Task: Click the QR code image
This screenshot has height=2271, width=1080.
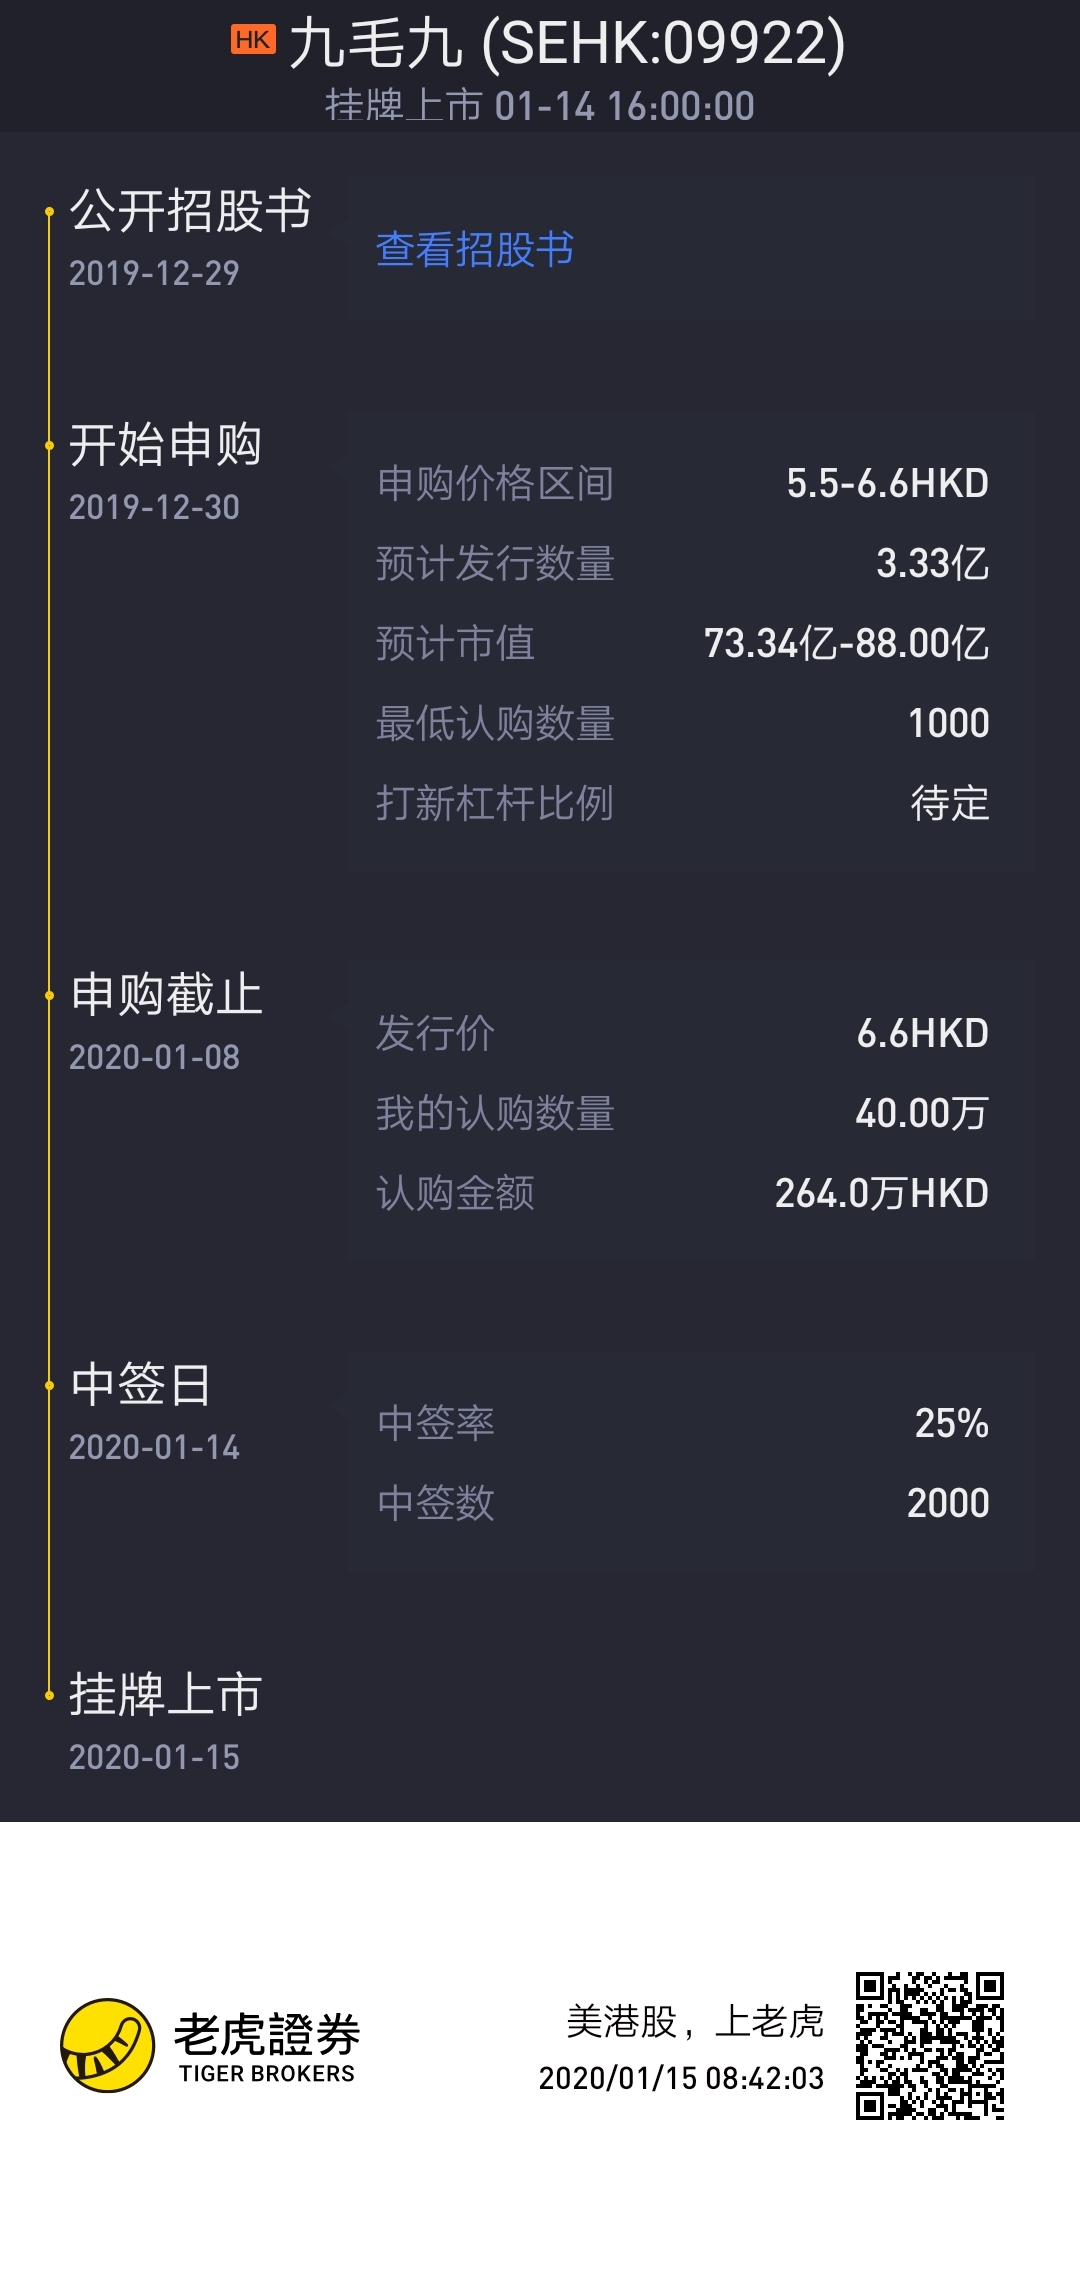Action: click(x=929, y=2045)
